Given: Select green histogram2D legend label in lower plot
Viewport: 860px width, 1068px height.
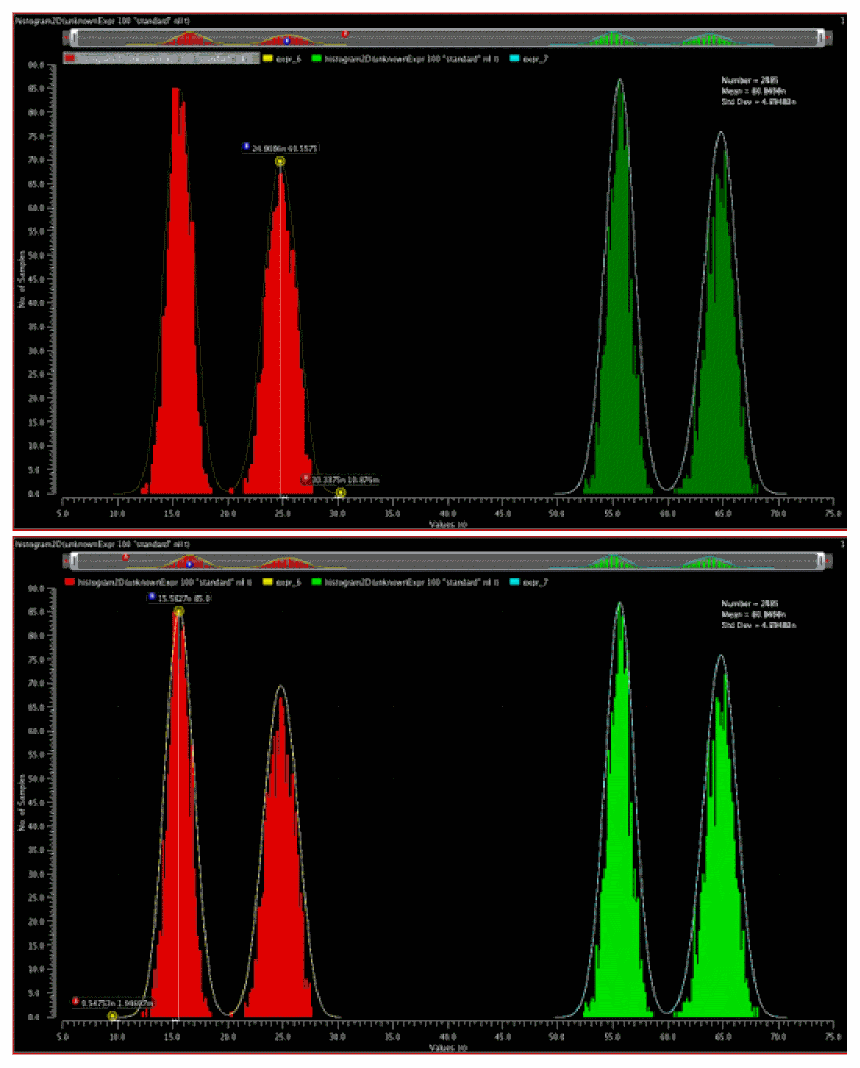Looking at the screenshot, I should [x=411, y=582].
